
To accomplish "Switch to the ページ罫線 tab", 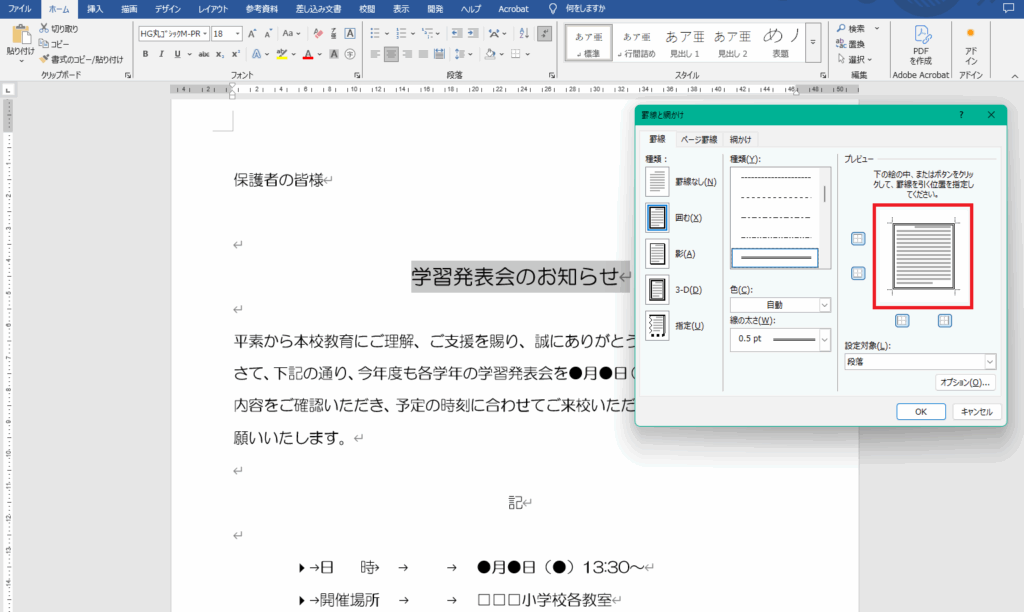I will [x=695, y=140].
